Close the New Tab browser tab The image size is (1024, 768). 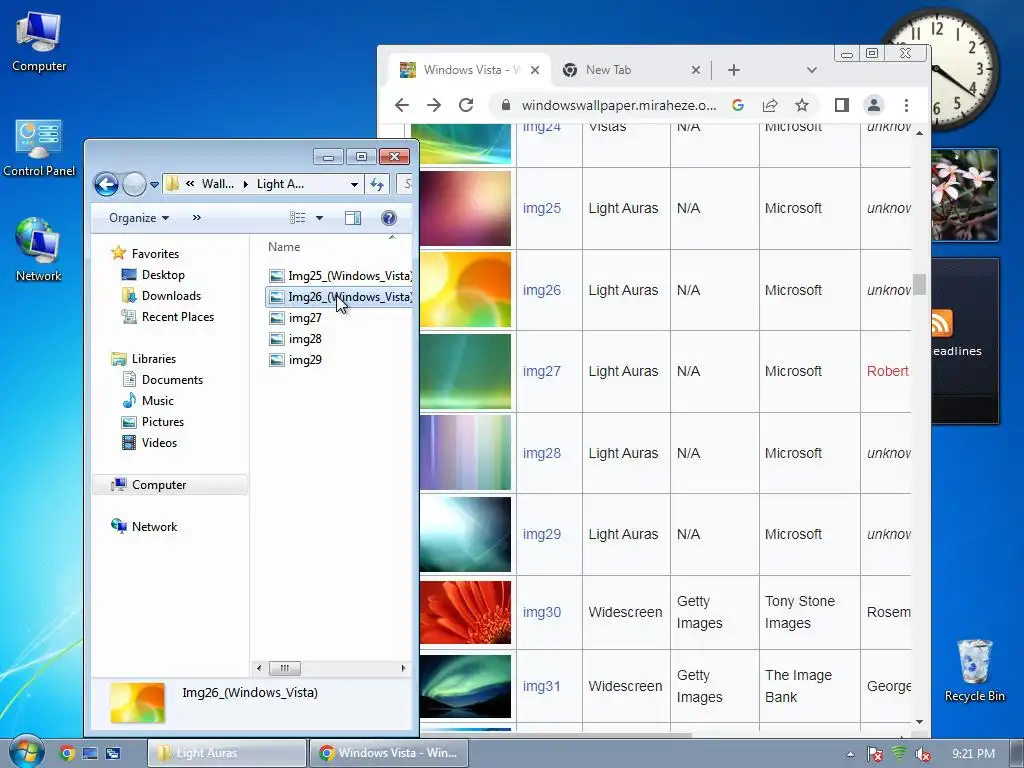point(696,70)
